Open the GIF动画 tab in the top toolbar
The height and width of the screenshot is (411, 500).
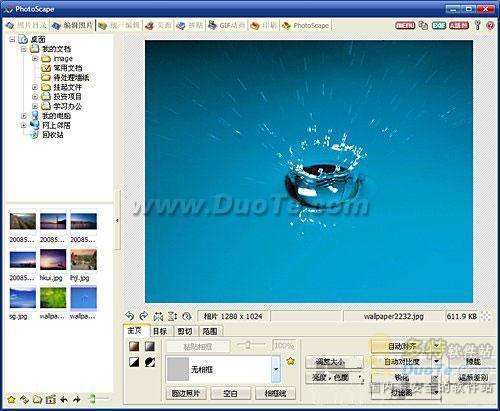point(227,25)
